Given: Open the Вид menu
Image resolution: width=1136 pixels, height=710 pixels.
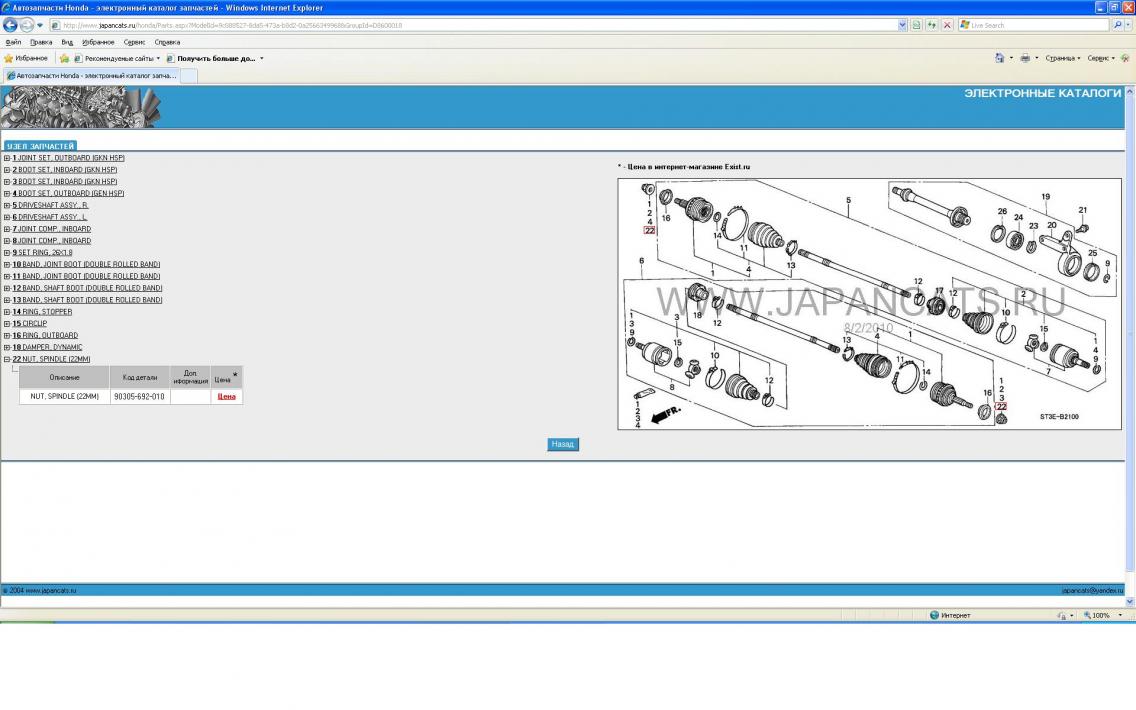Looking at the screenshot, I should click(67, 42).
